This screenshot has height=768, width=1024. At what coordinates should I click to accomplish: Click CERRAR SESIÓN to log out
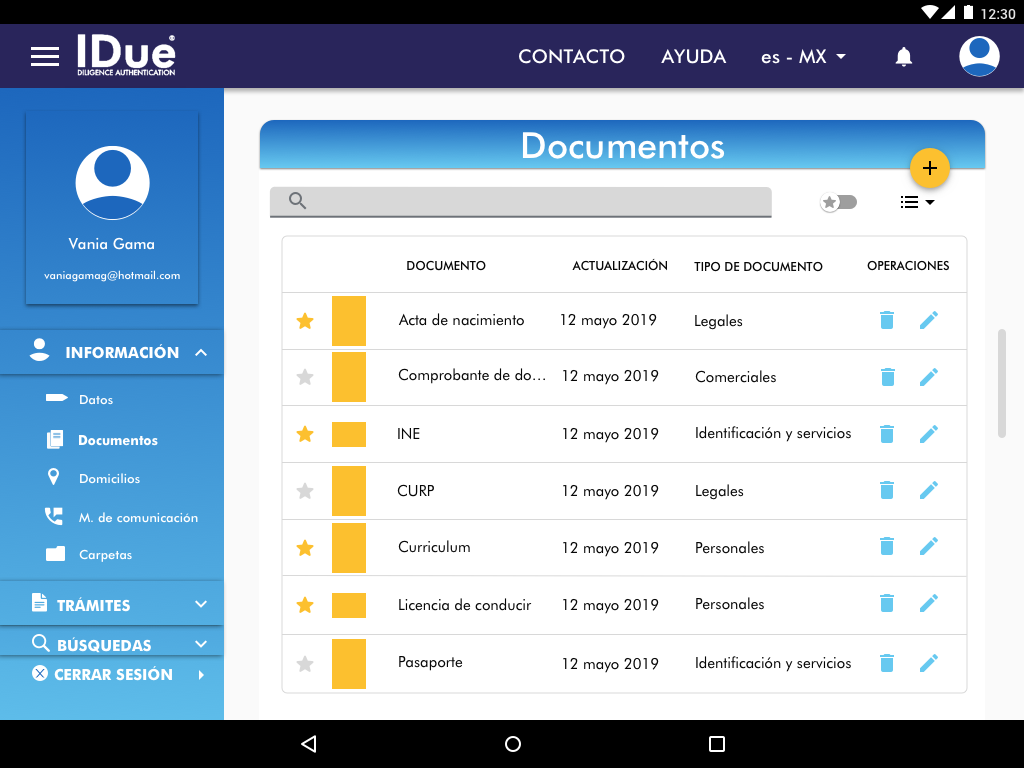(x=113, y=675)
